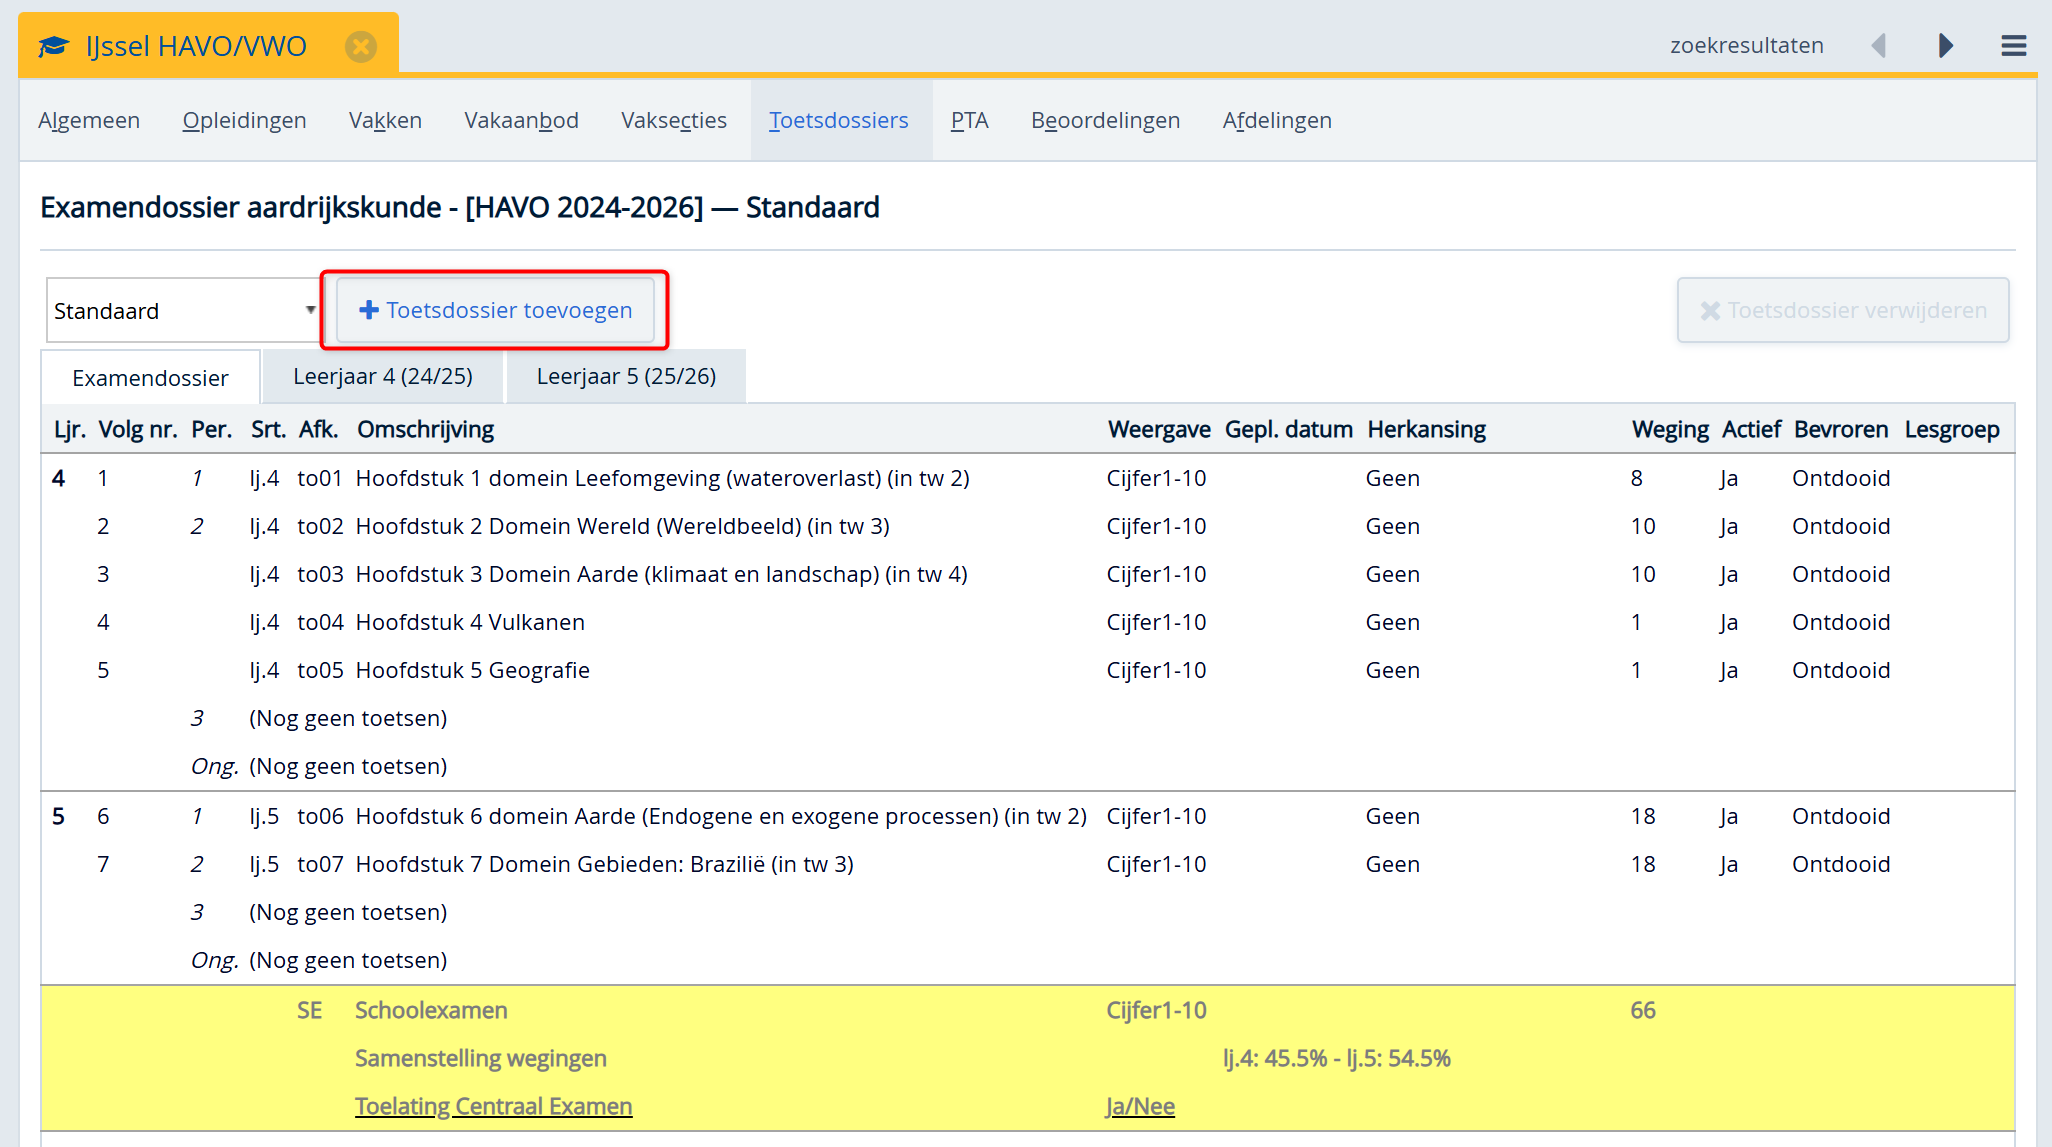
Task: Close the IJssel HAVO/VWO tab
Action: 361,46
